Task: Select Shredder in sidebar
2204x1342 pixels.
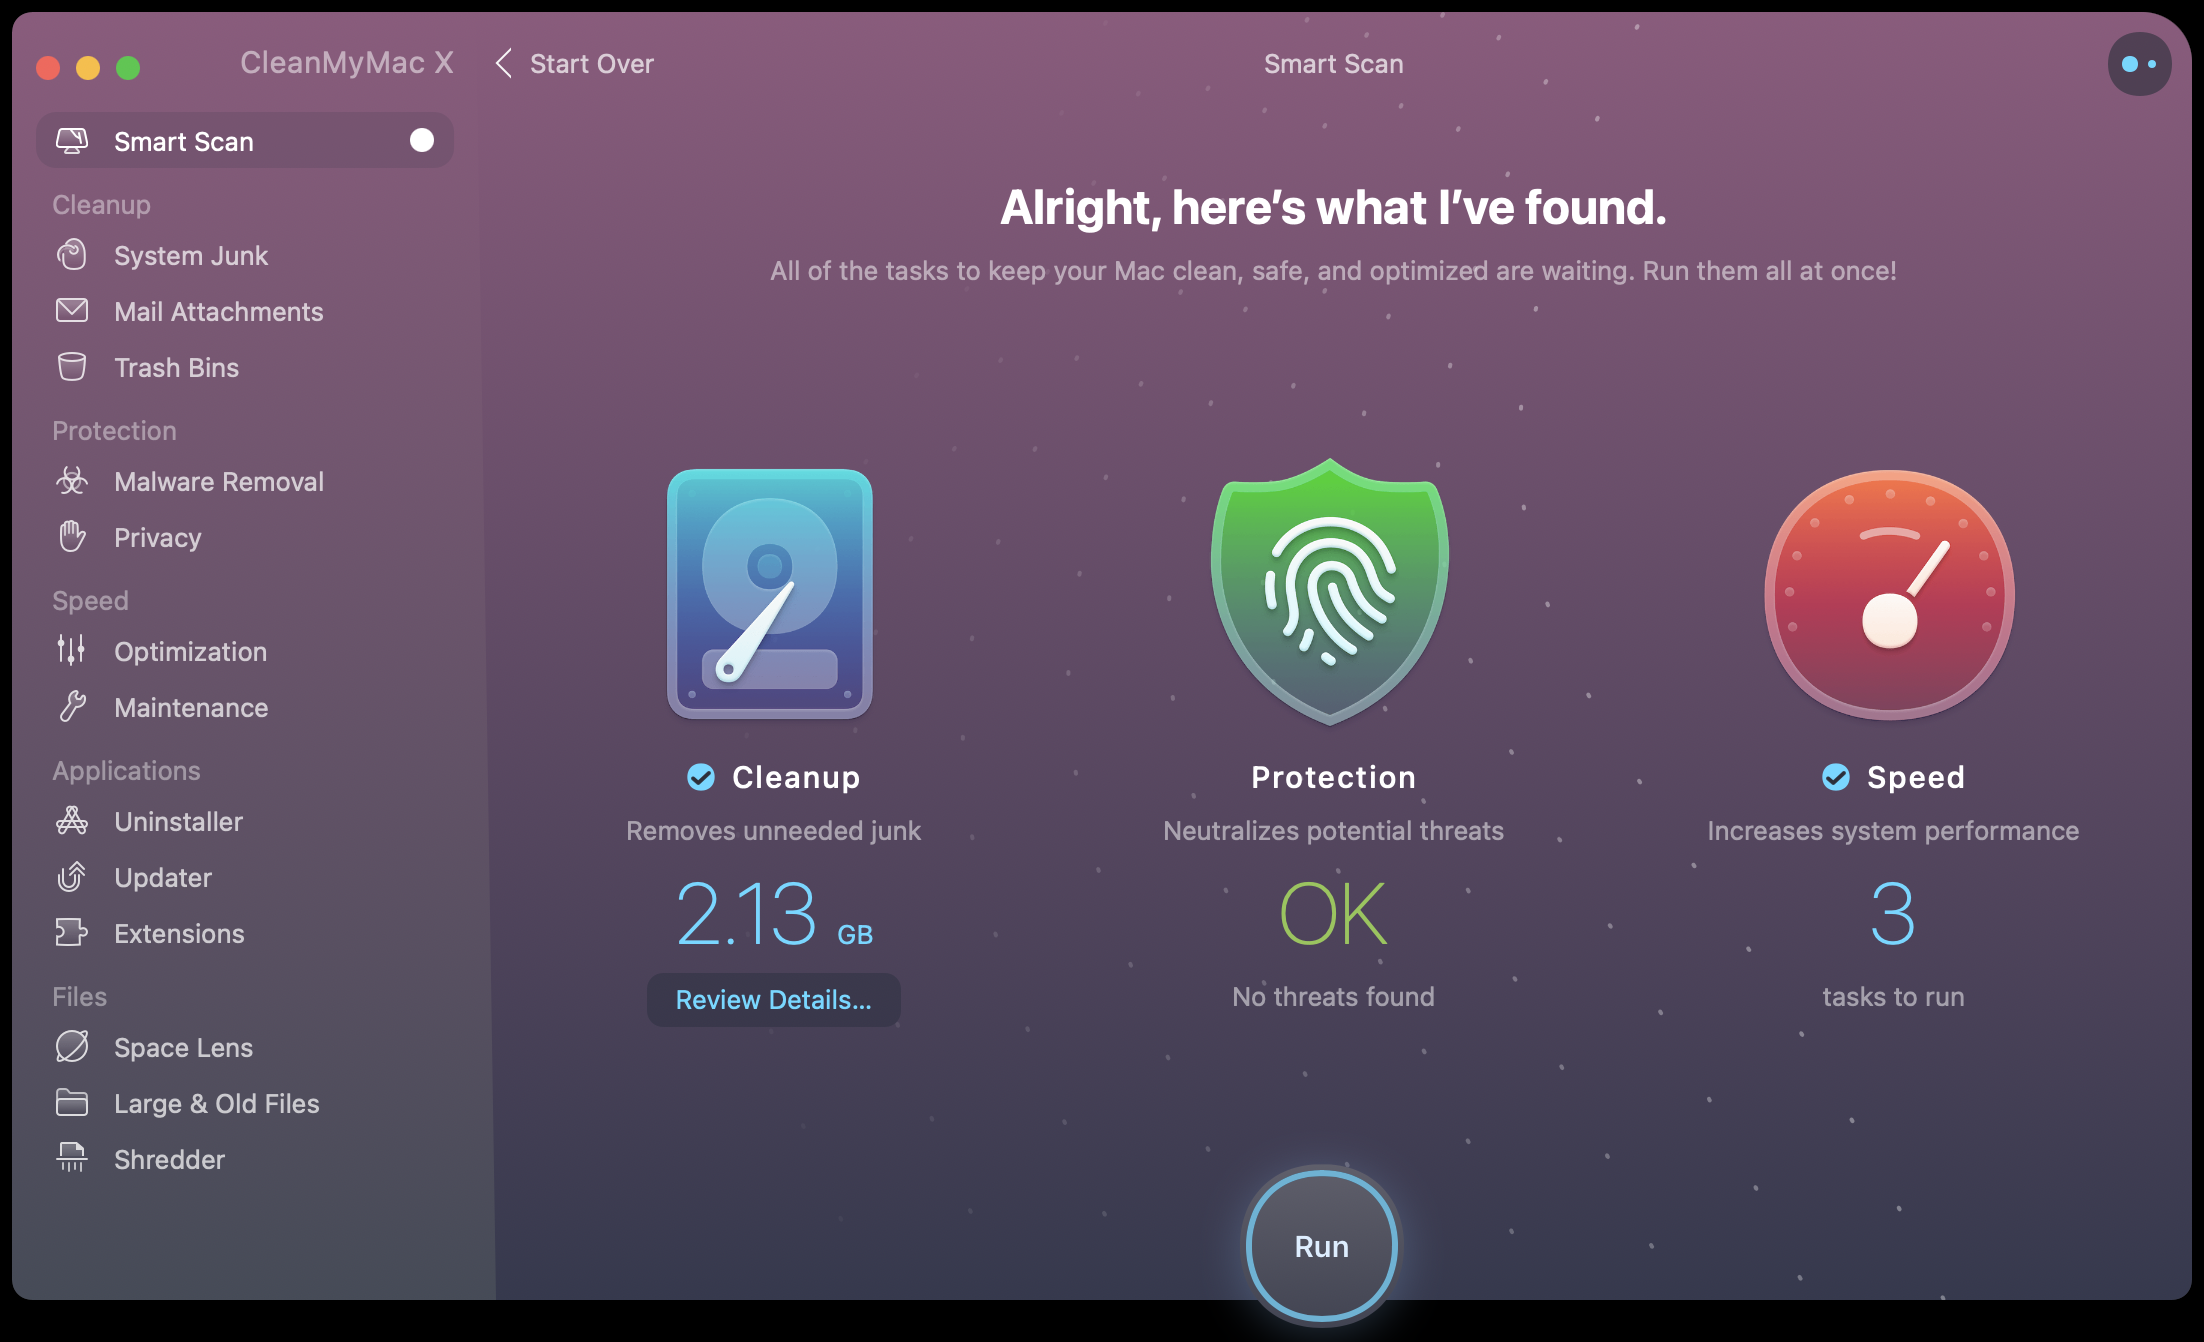Action: coord(245,1159)
